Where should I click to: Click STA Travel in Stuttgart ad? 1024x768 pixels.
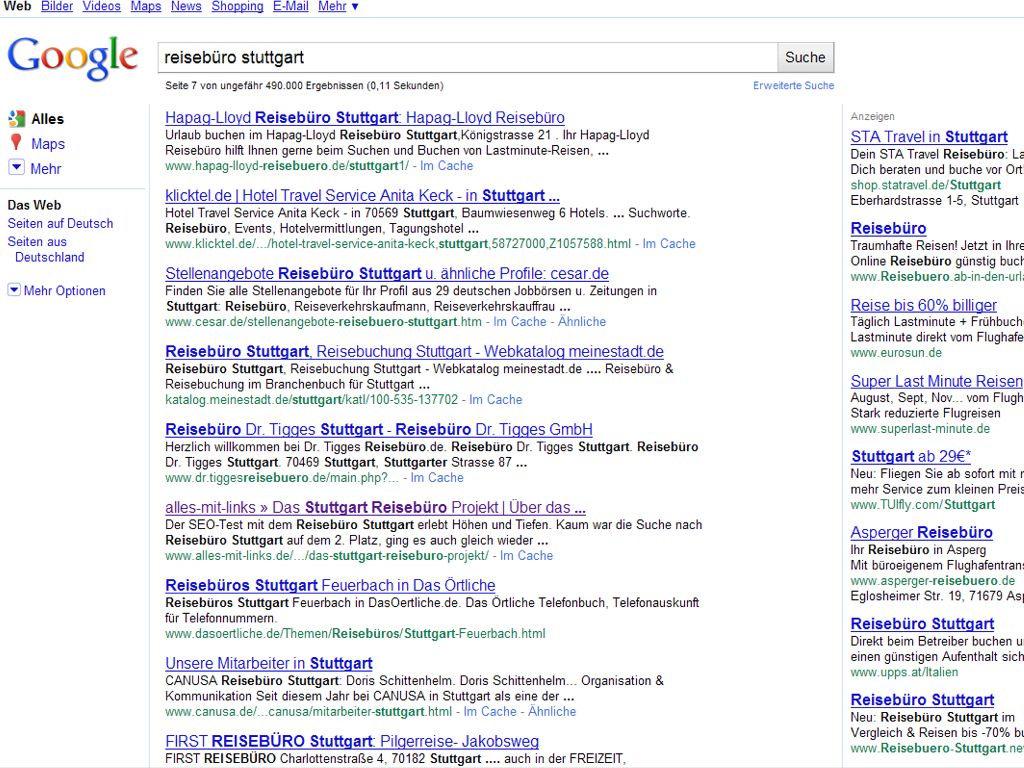[x=928, y=137]
